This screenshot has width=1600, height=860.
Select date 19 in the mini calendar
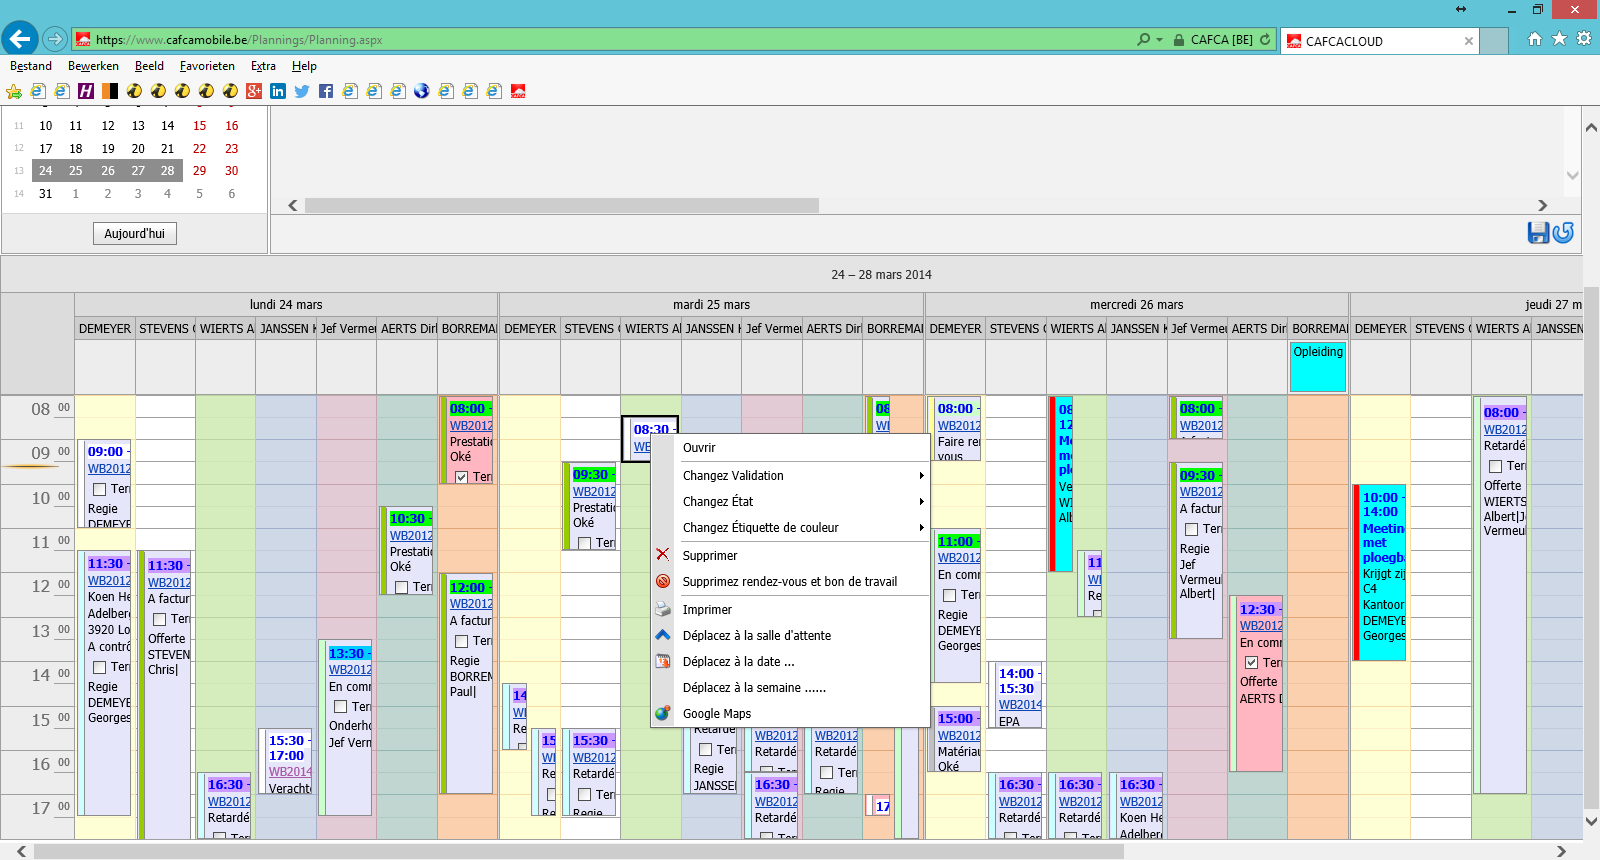click(x=107, y=149)
